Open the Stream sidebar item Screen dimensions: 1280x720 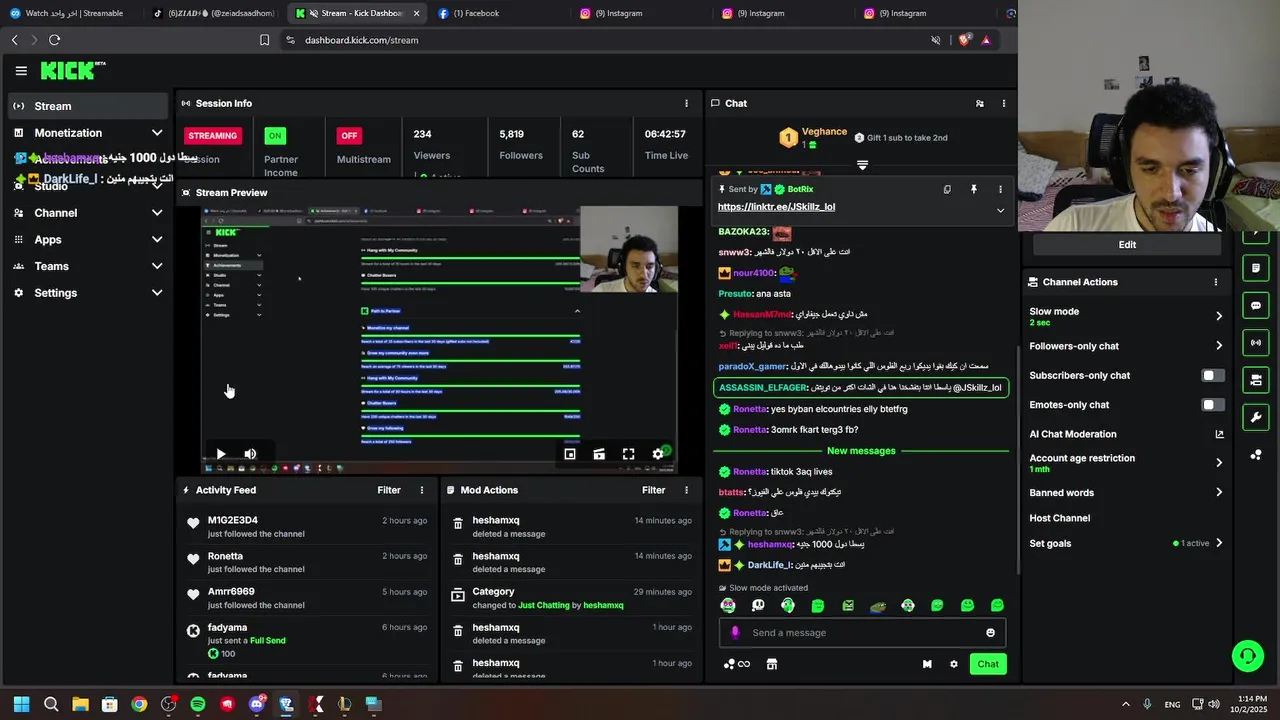88,106
